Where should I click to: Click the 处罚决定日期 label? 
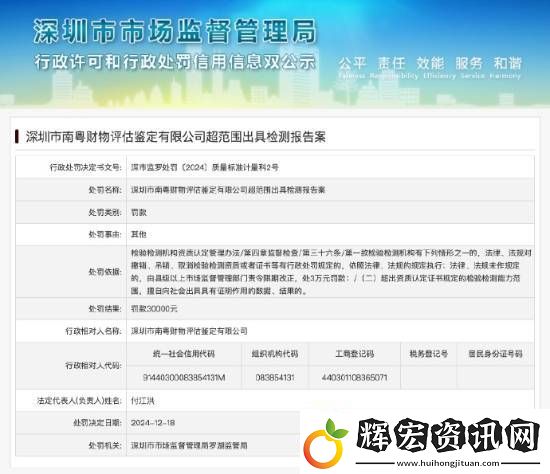click(97, 423)
